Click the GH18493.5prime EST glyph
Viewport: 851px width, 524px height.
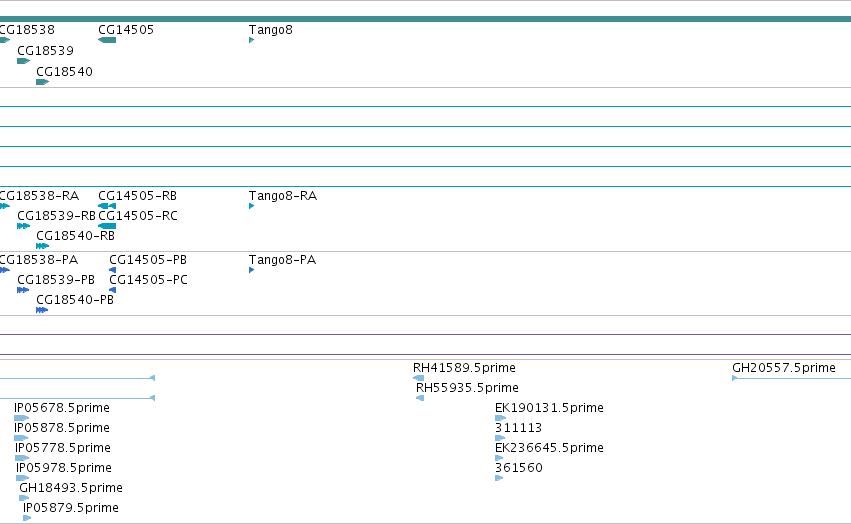pyautogui.click(x=24, y=499)
